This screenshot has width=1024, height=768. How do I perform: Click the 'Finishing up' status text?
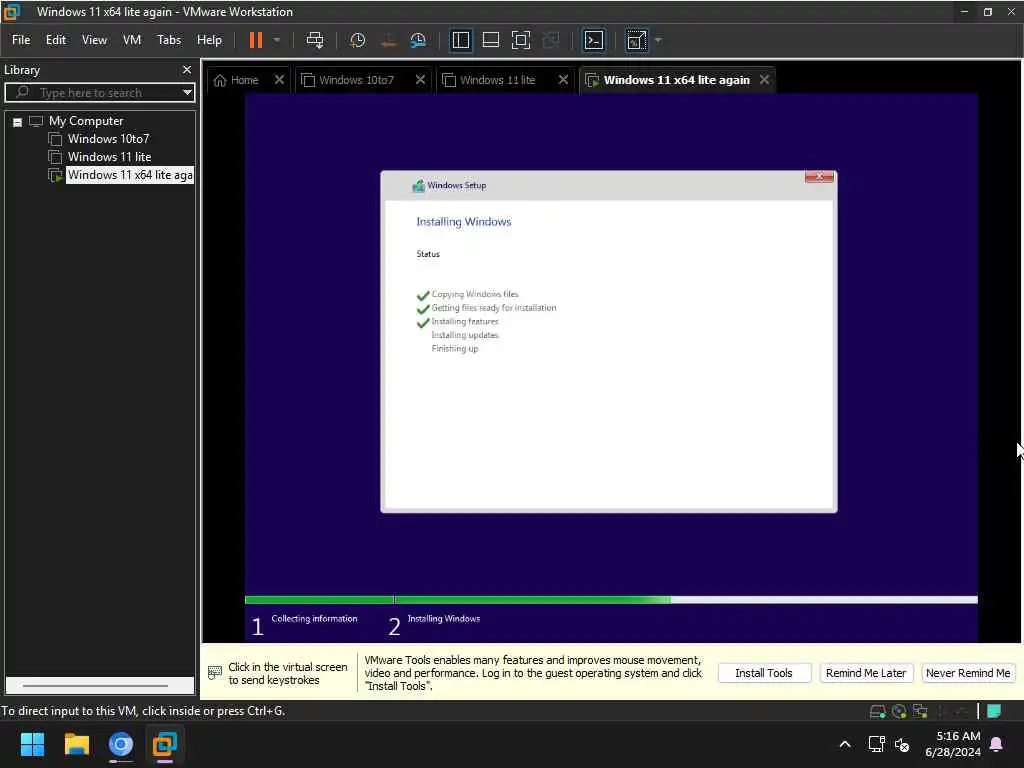pos(455,349)
